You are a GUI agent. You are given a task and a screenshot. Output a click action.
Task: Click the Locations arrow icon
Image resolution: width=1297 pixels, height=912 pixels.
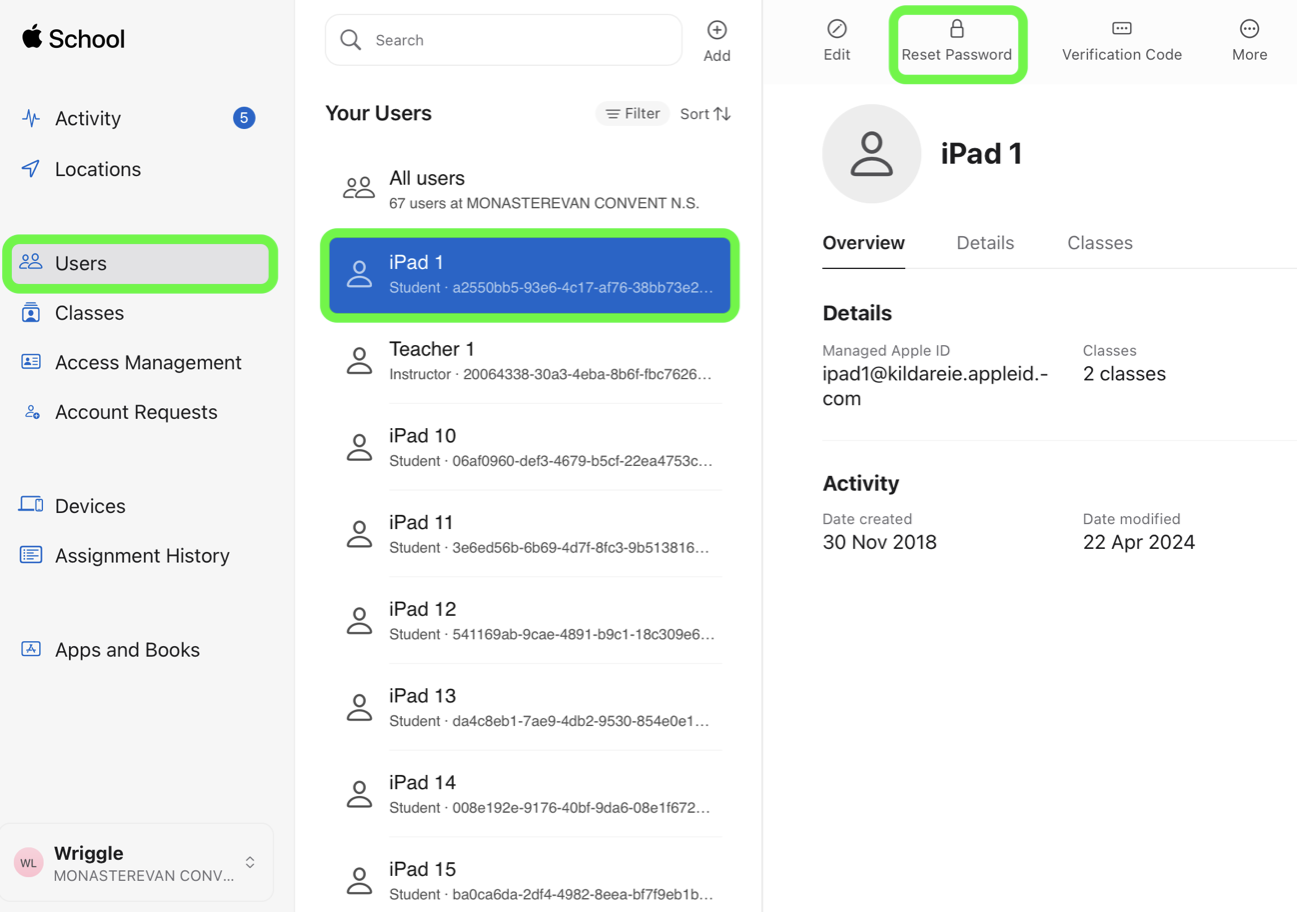point(31,169)
